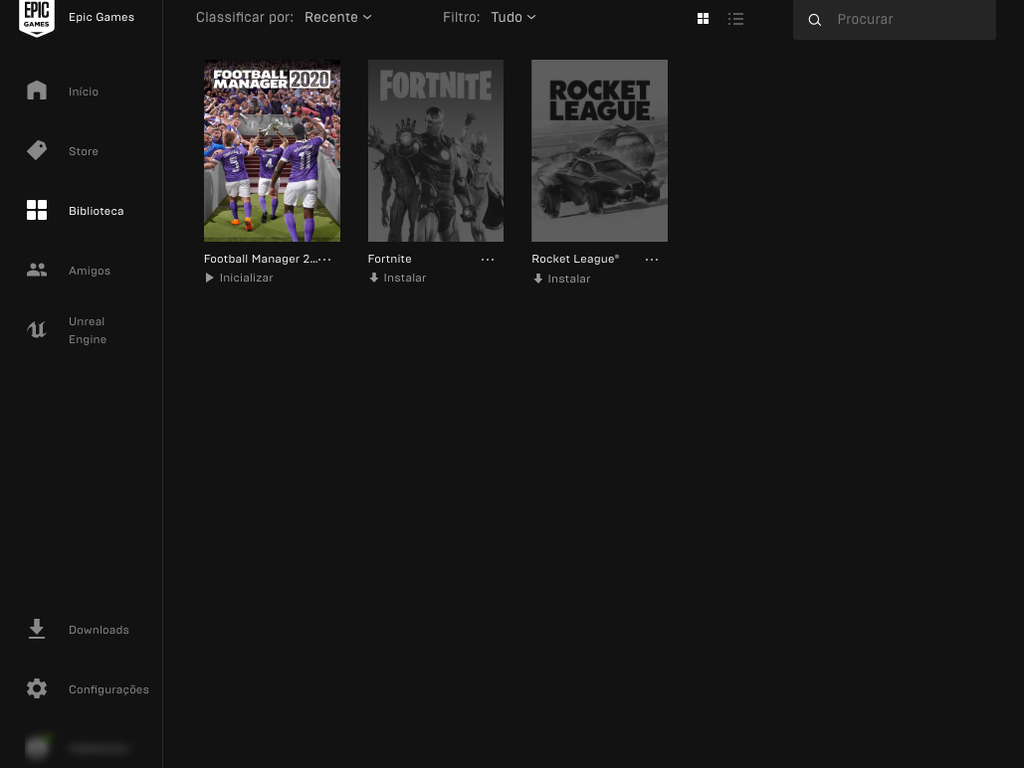Click Football Manager play triangle icon

[x=209, y=278]
